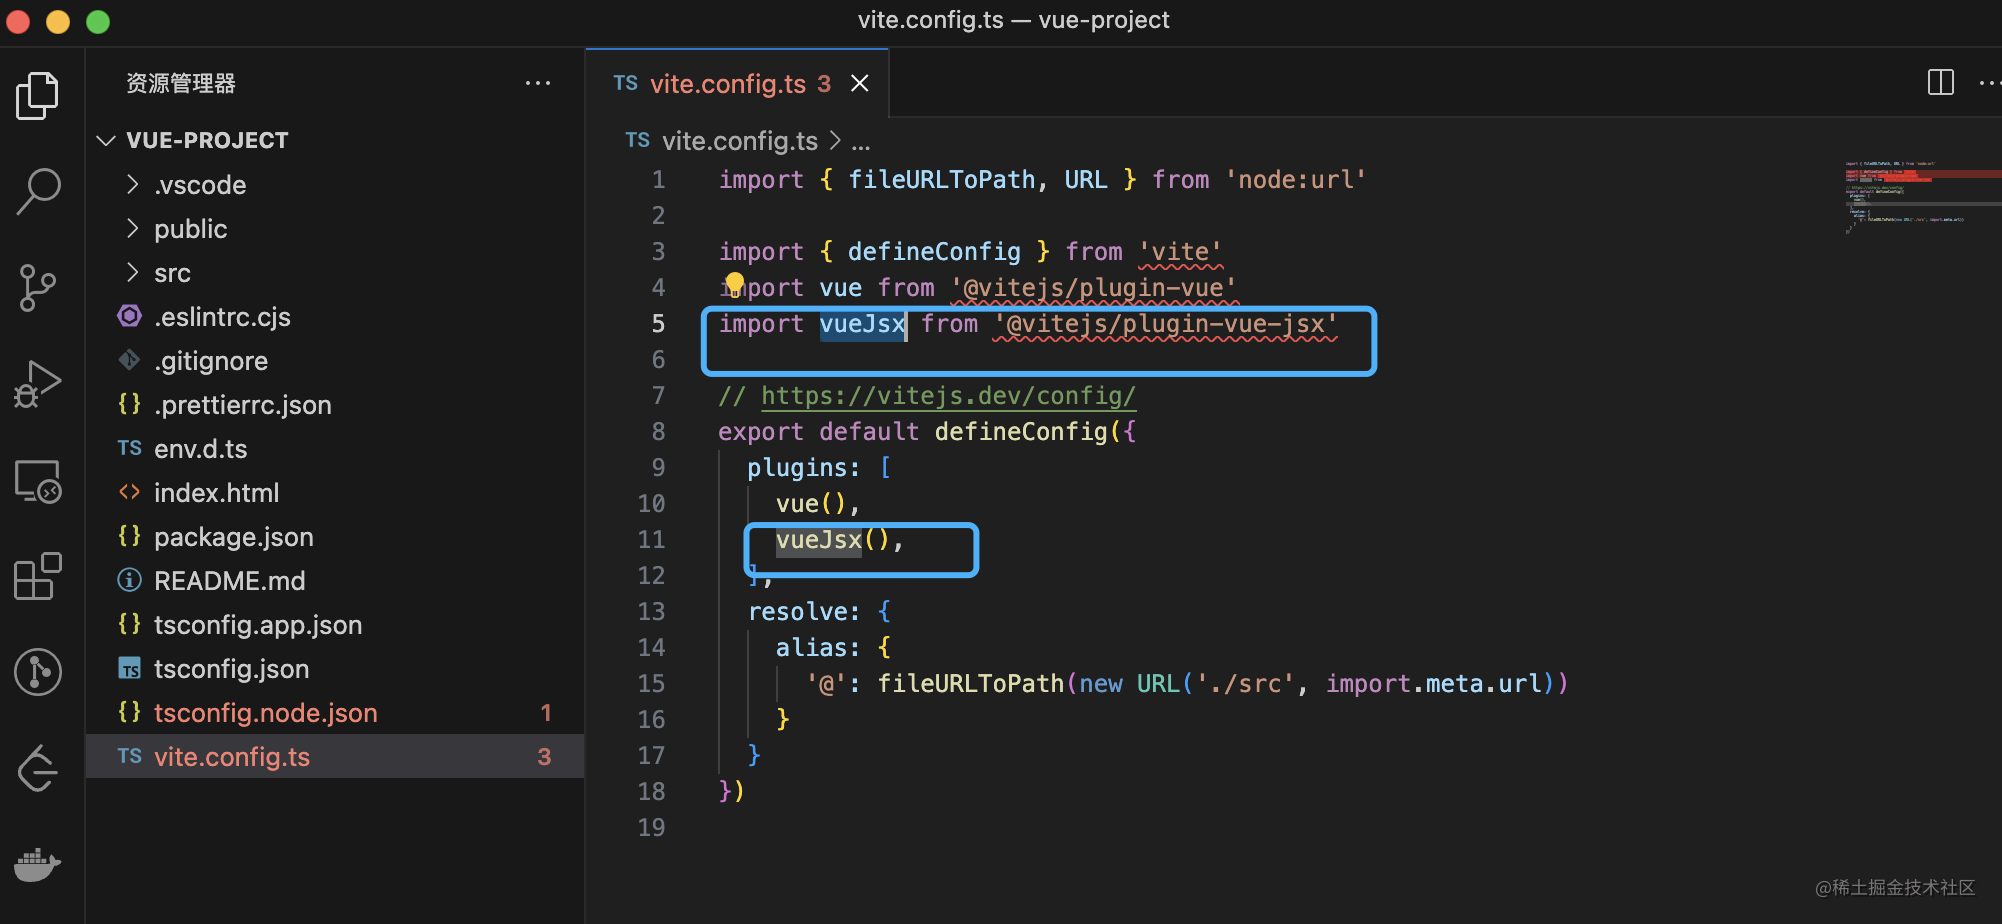Open .eslintrc.cjs in the explorer
The height and width of the screenshot is (924, 2002).
tap(222, 317)
